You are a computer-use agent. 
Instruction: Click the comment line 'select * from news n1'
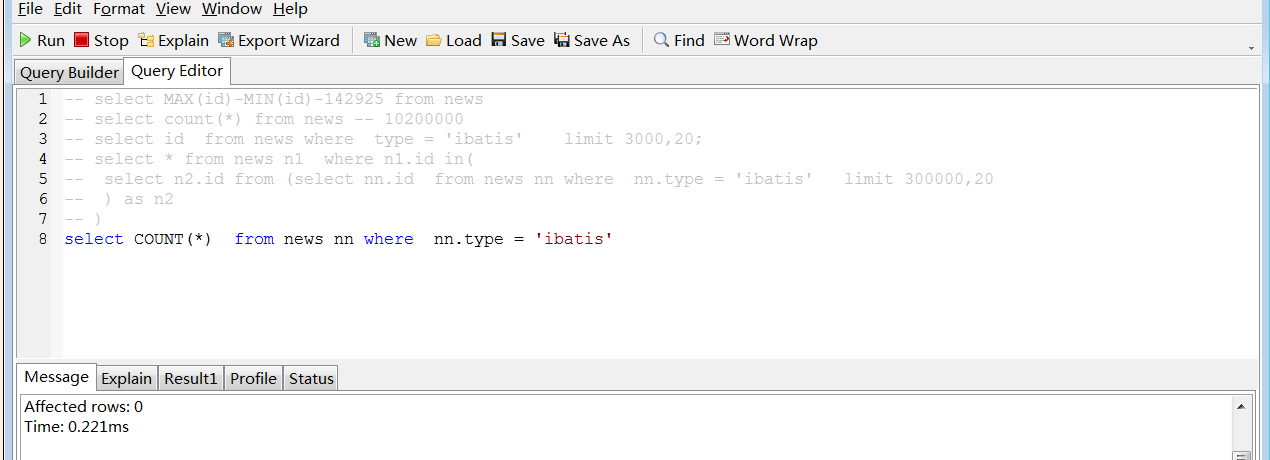(x=269, y=159)
